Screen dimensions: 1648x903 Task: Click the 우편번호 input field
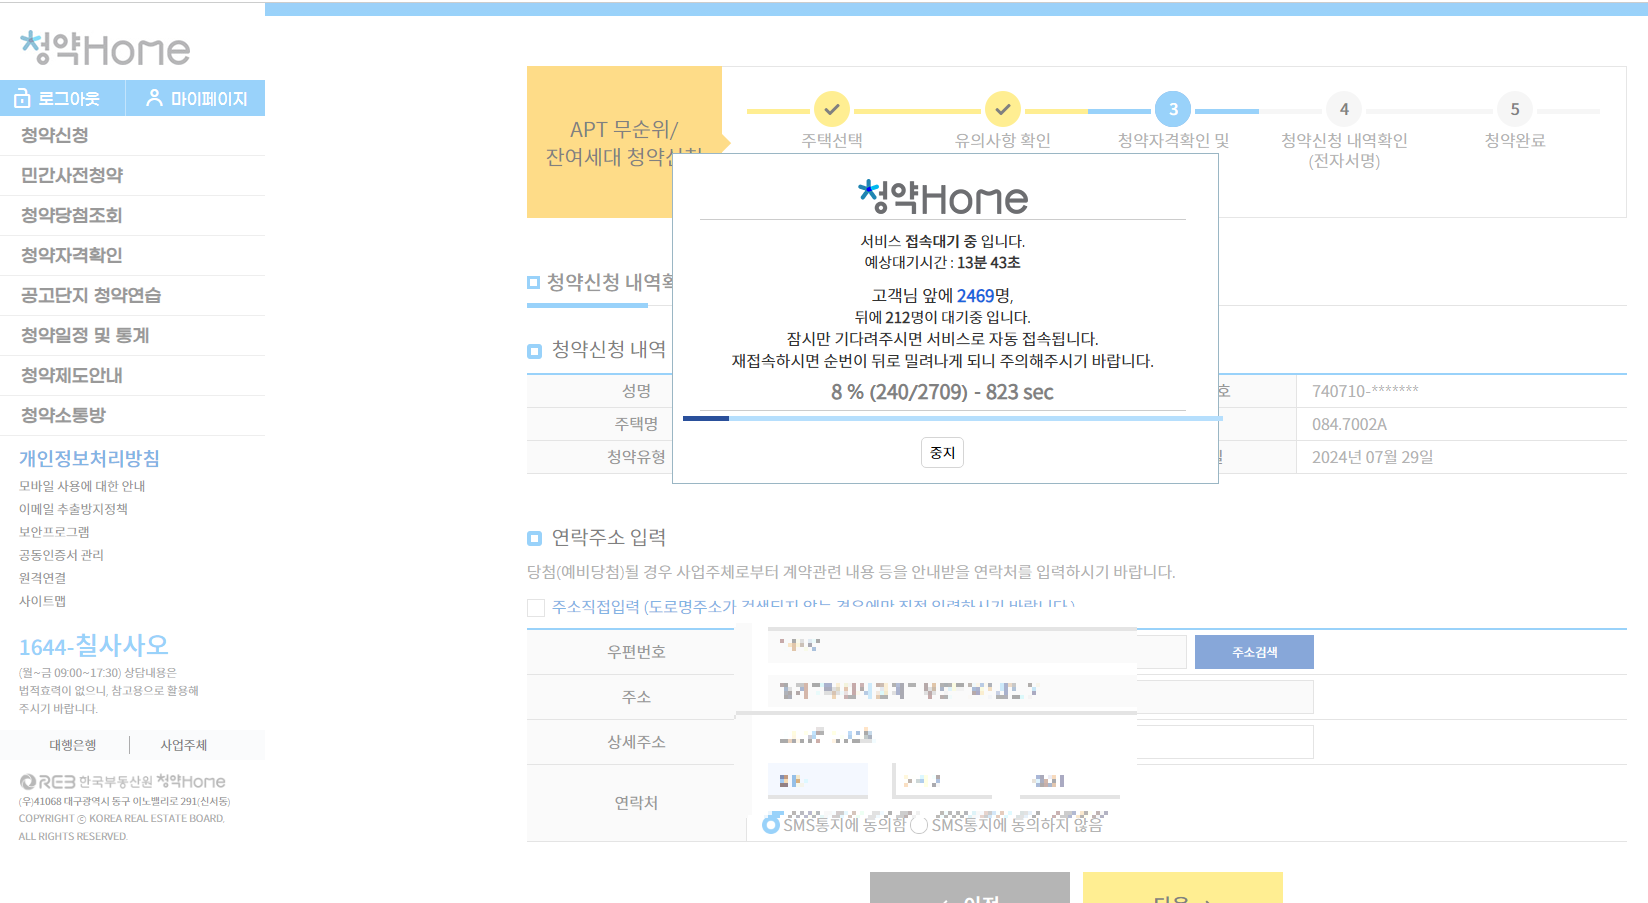[x=977, y=651]
